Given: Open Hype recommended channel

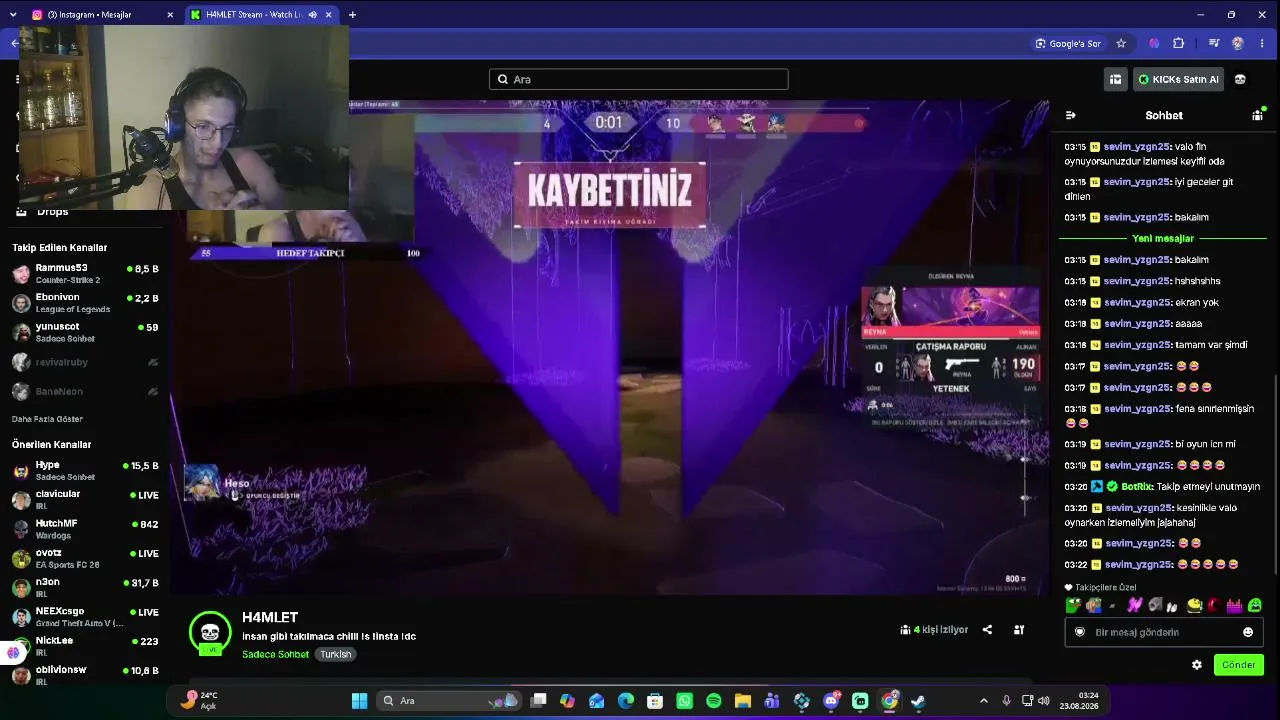Looking at the screenshot, I should coord(85,470).
